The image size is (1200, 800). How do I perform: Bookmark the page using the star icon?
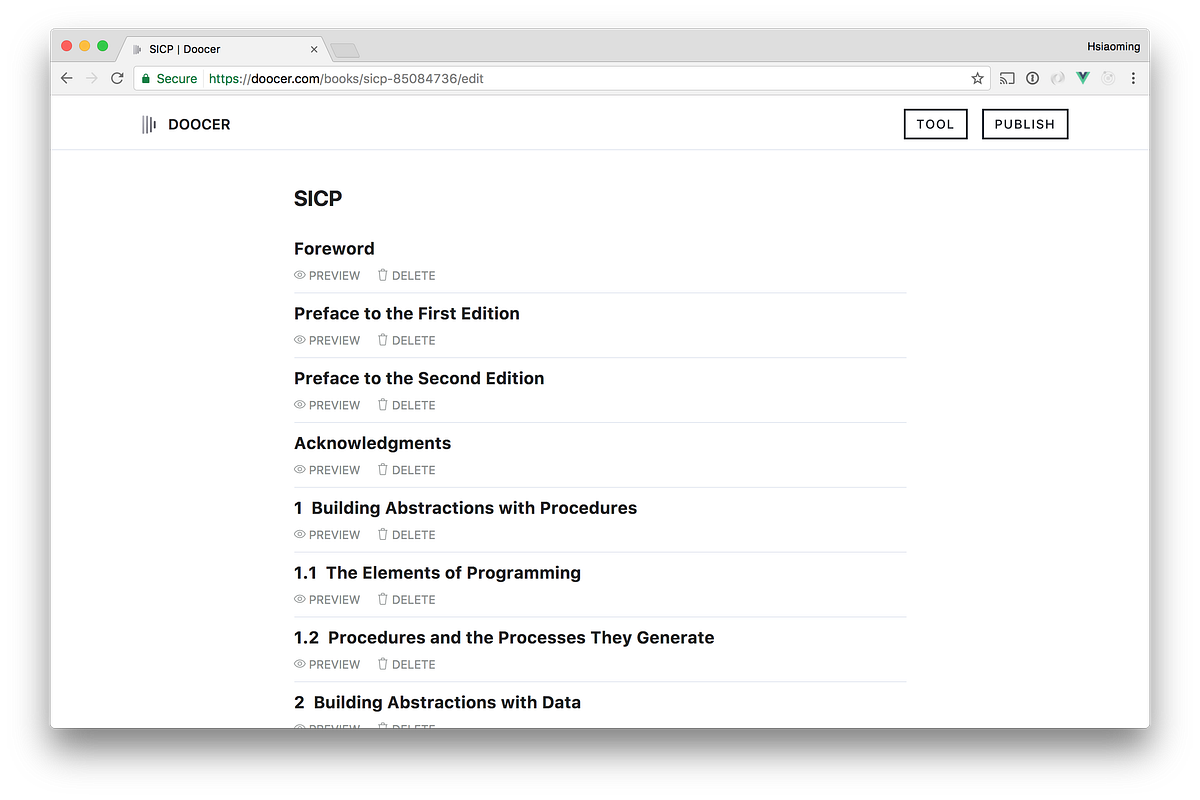976,77
